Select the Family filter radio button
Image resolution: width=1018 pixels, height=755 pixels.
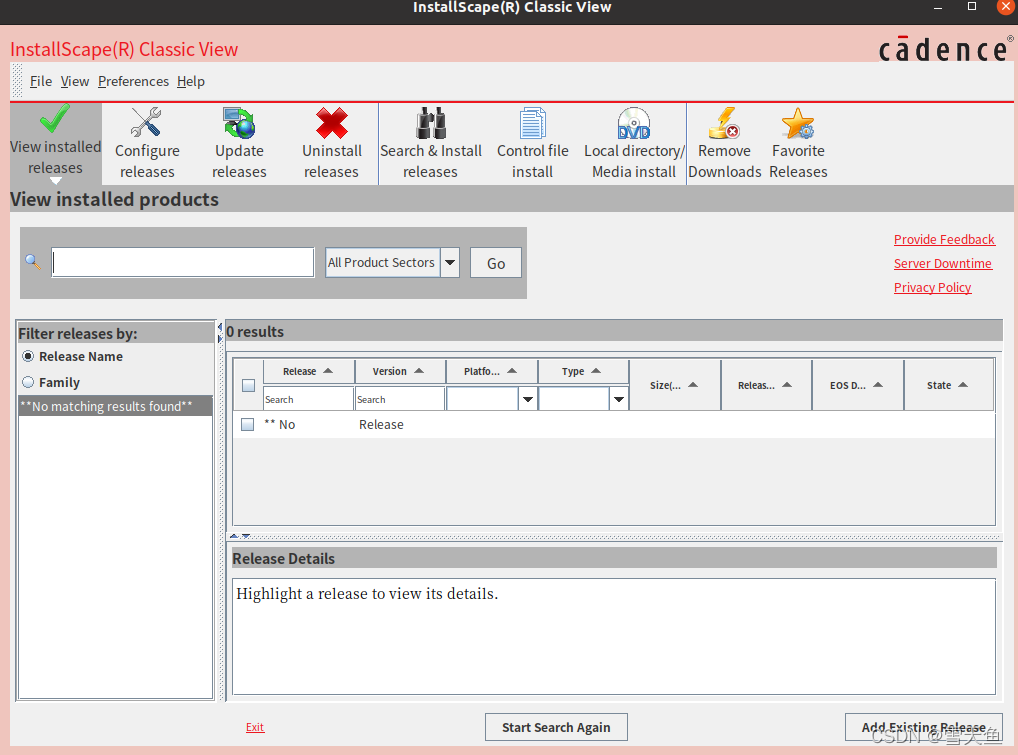(x=28, y=383)
